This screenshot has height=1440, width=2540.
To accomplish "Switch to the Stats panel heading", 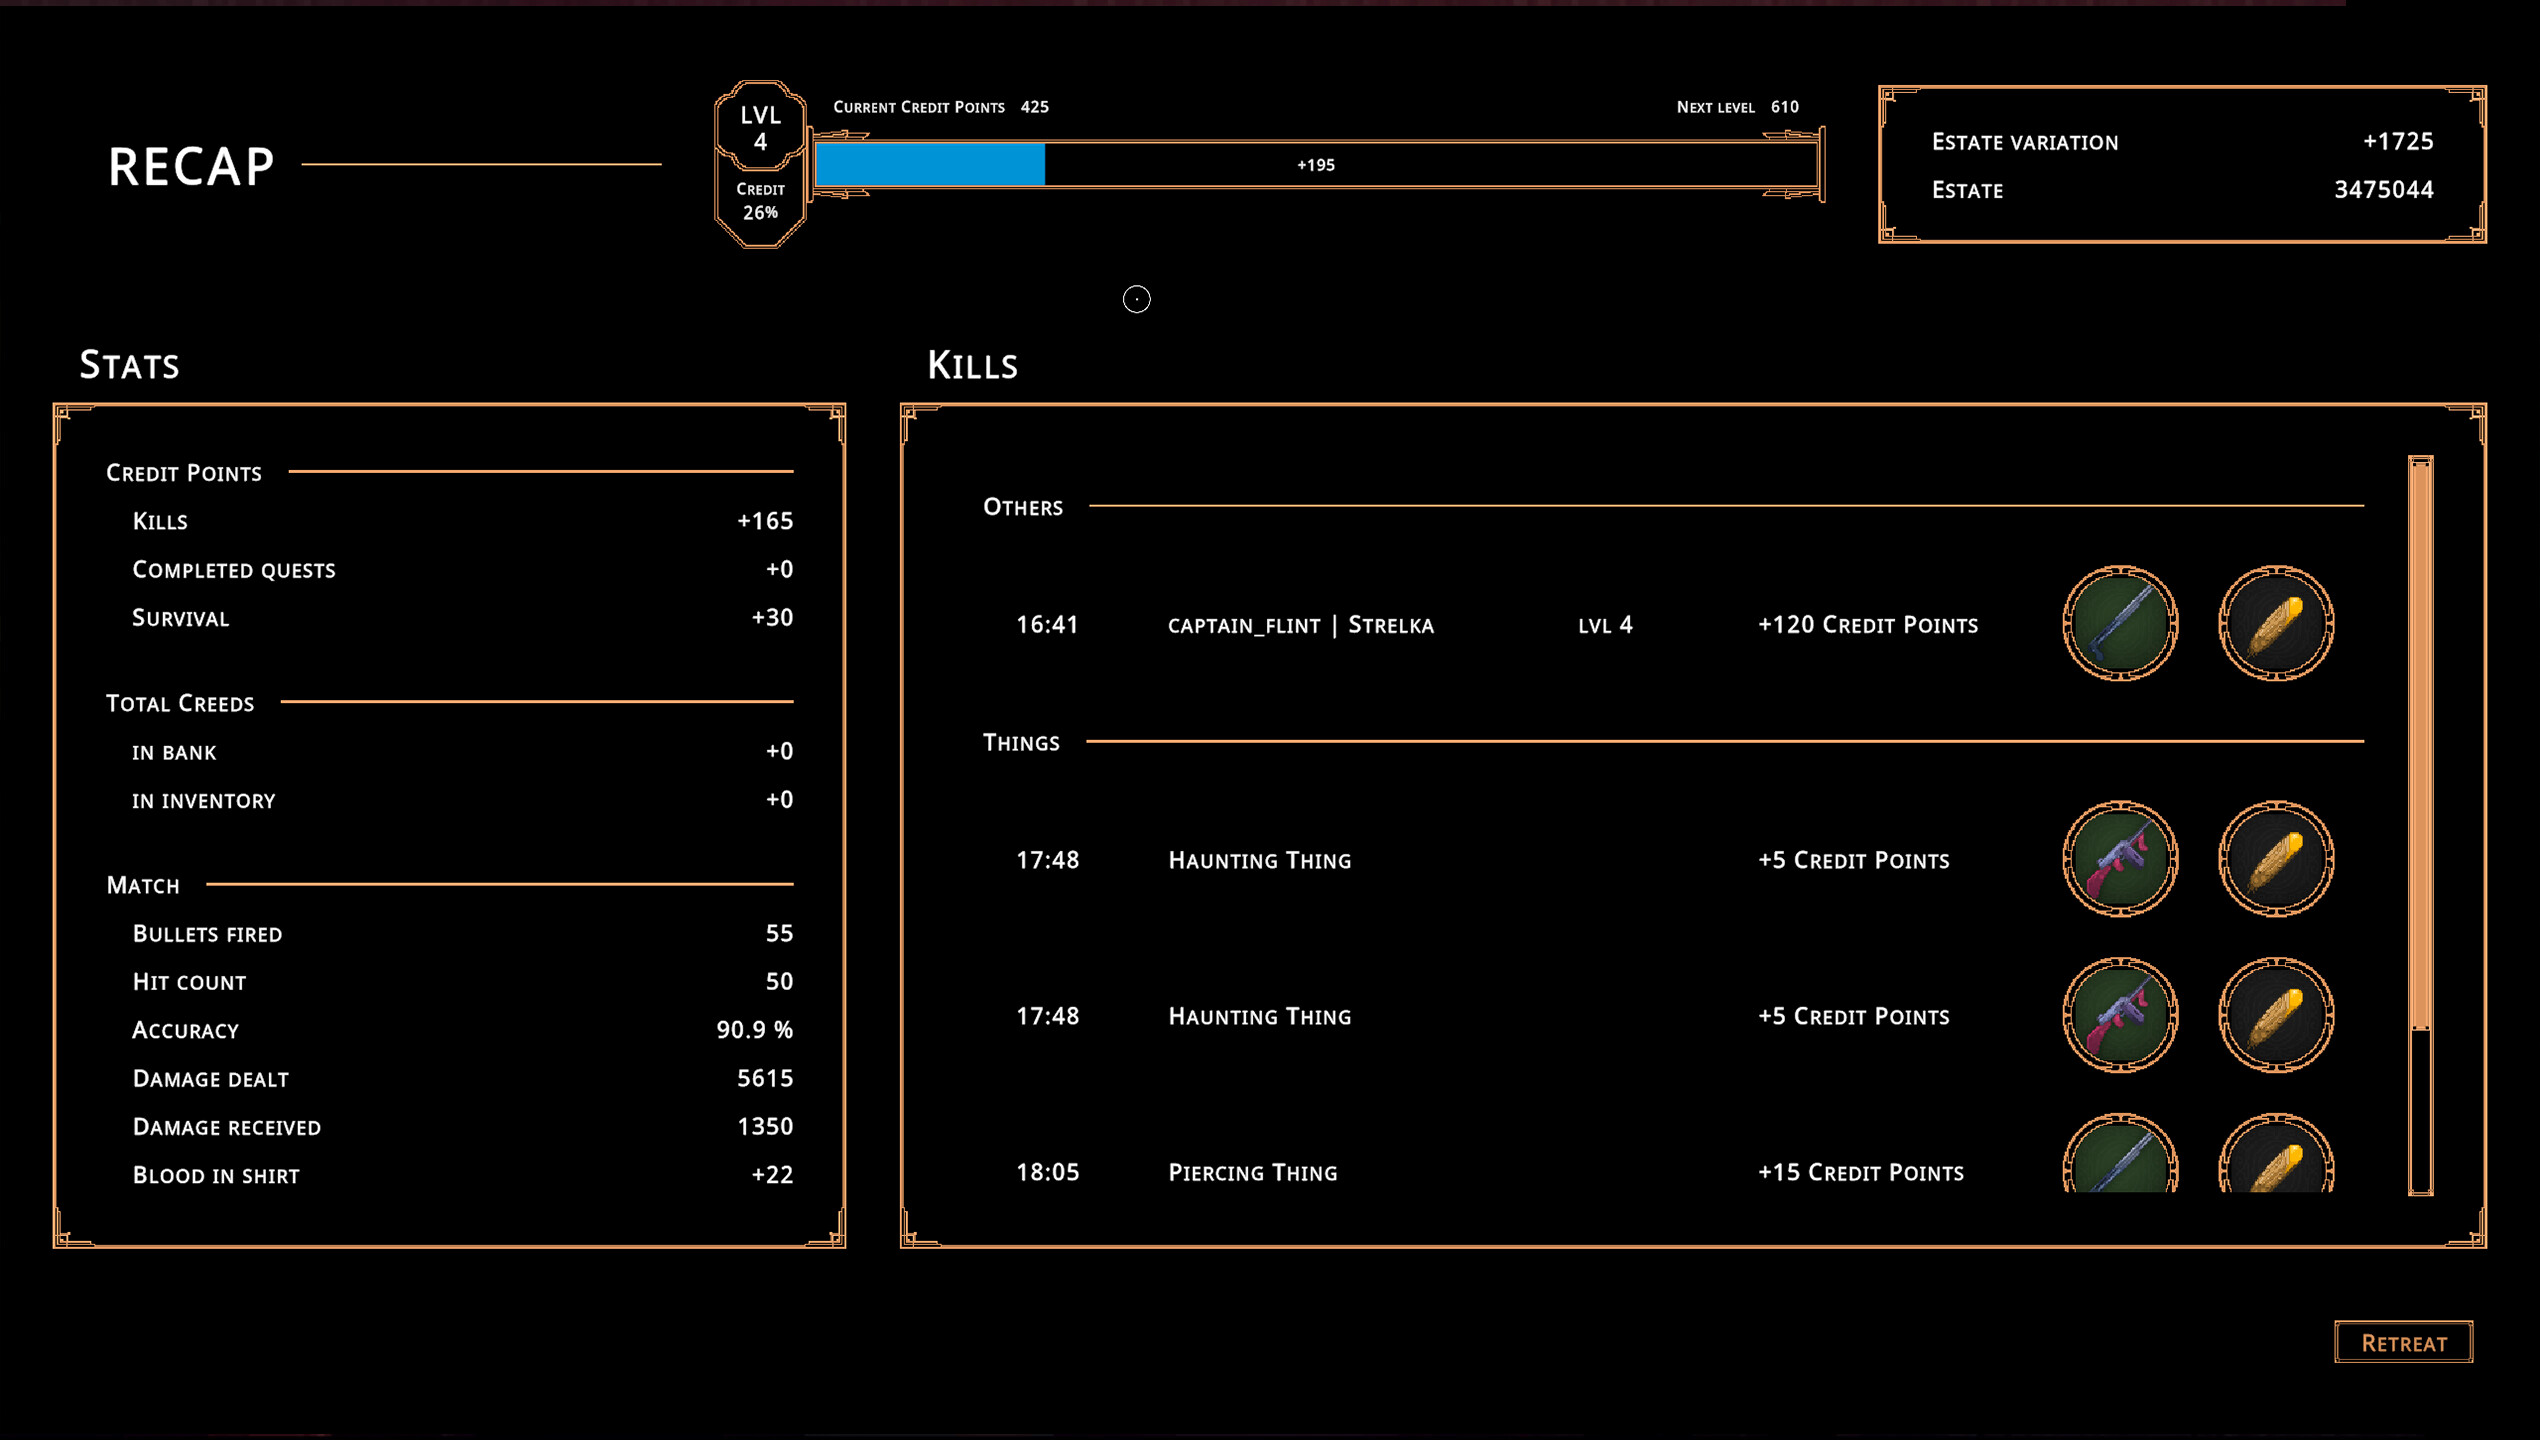I will point(129,364).
